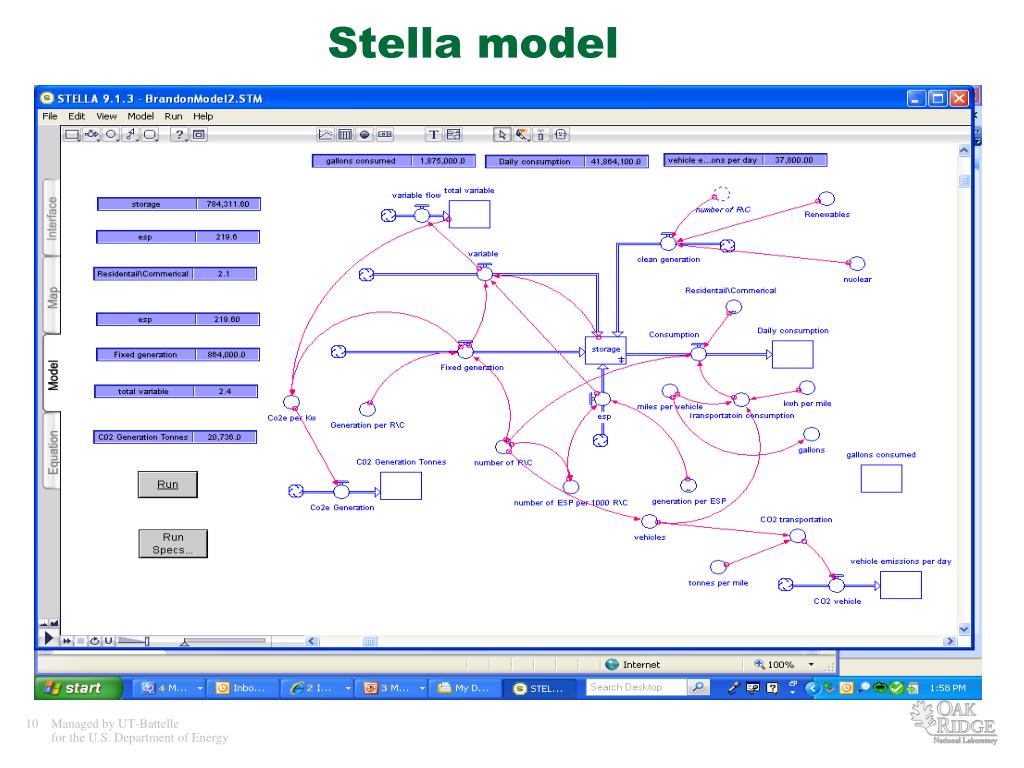The height and width of the screenshot is (768, 1024).
Task: Open the View menu
Action: click(106, 116)
